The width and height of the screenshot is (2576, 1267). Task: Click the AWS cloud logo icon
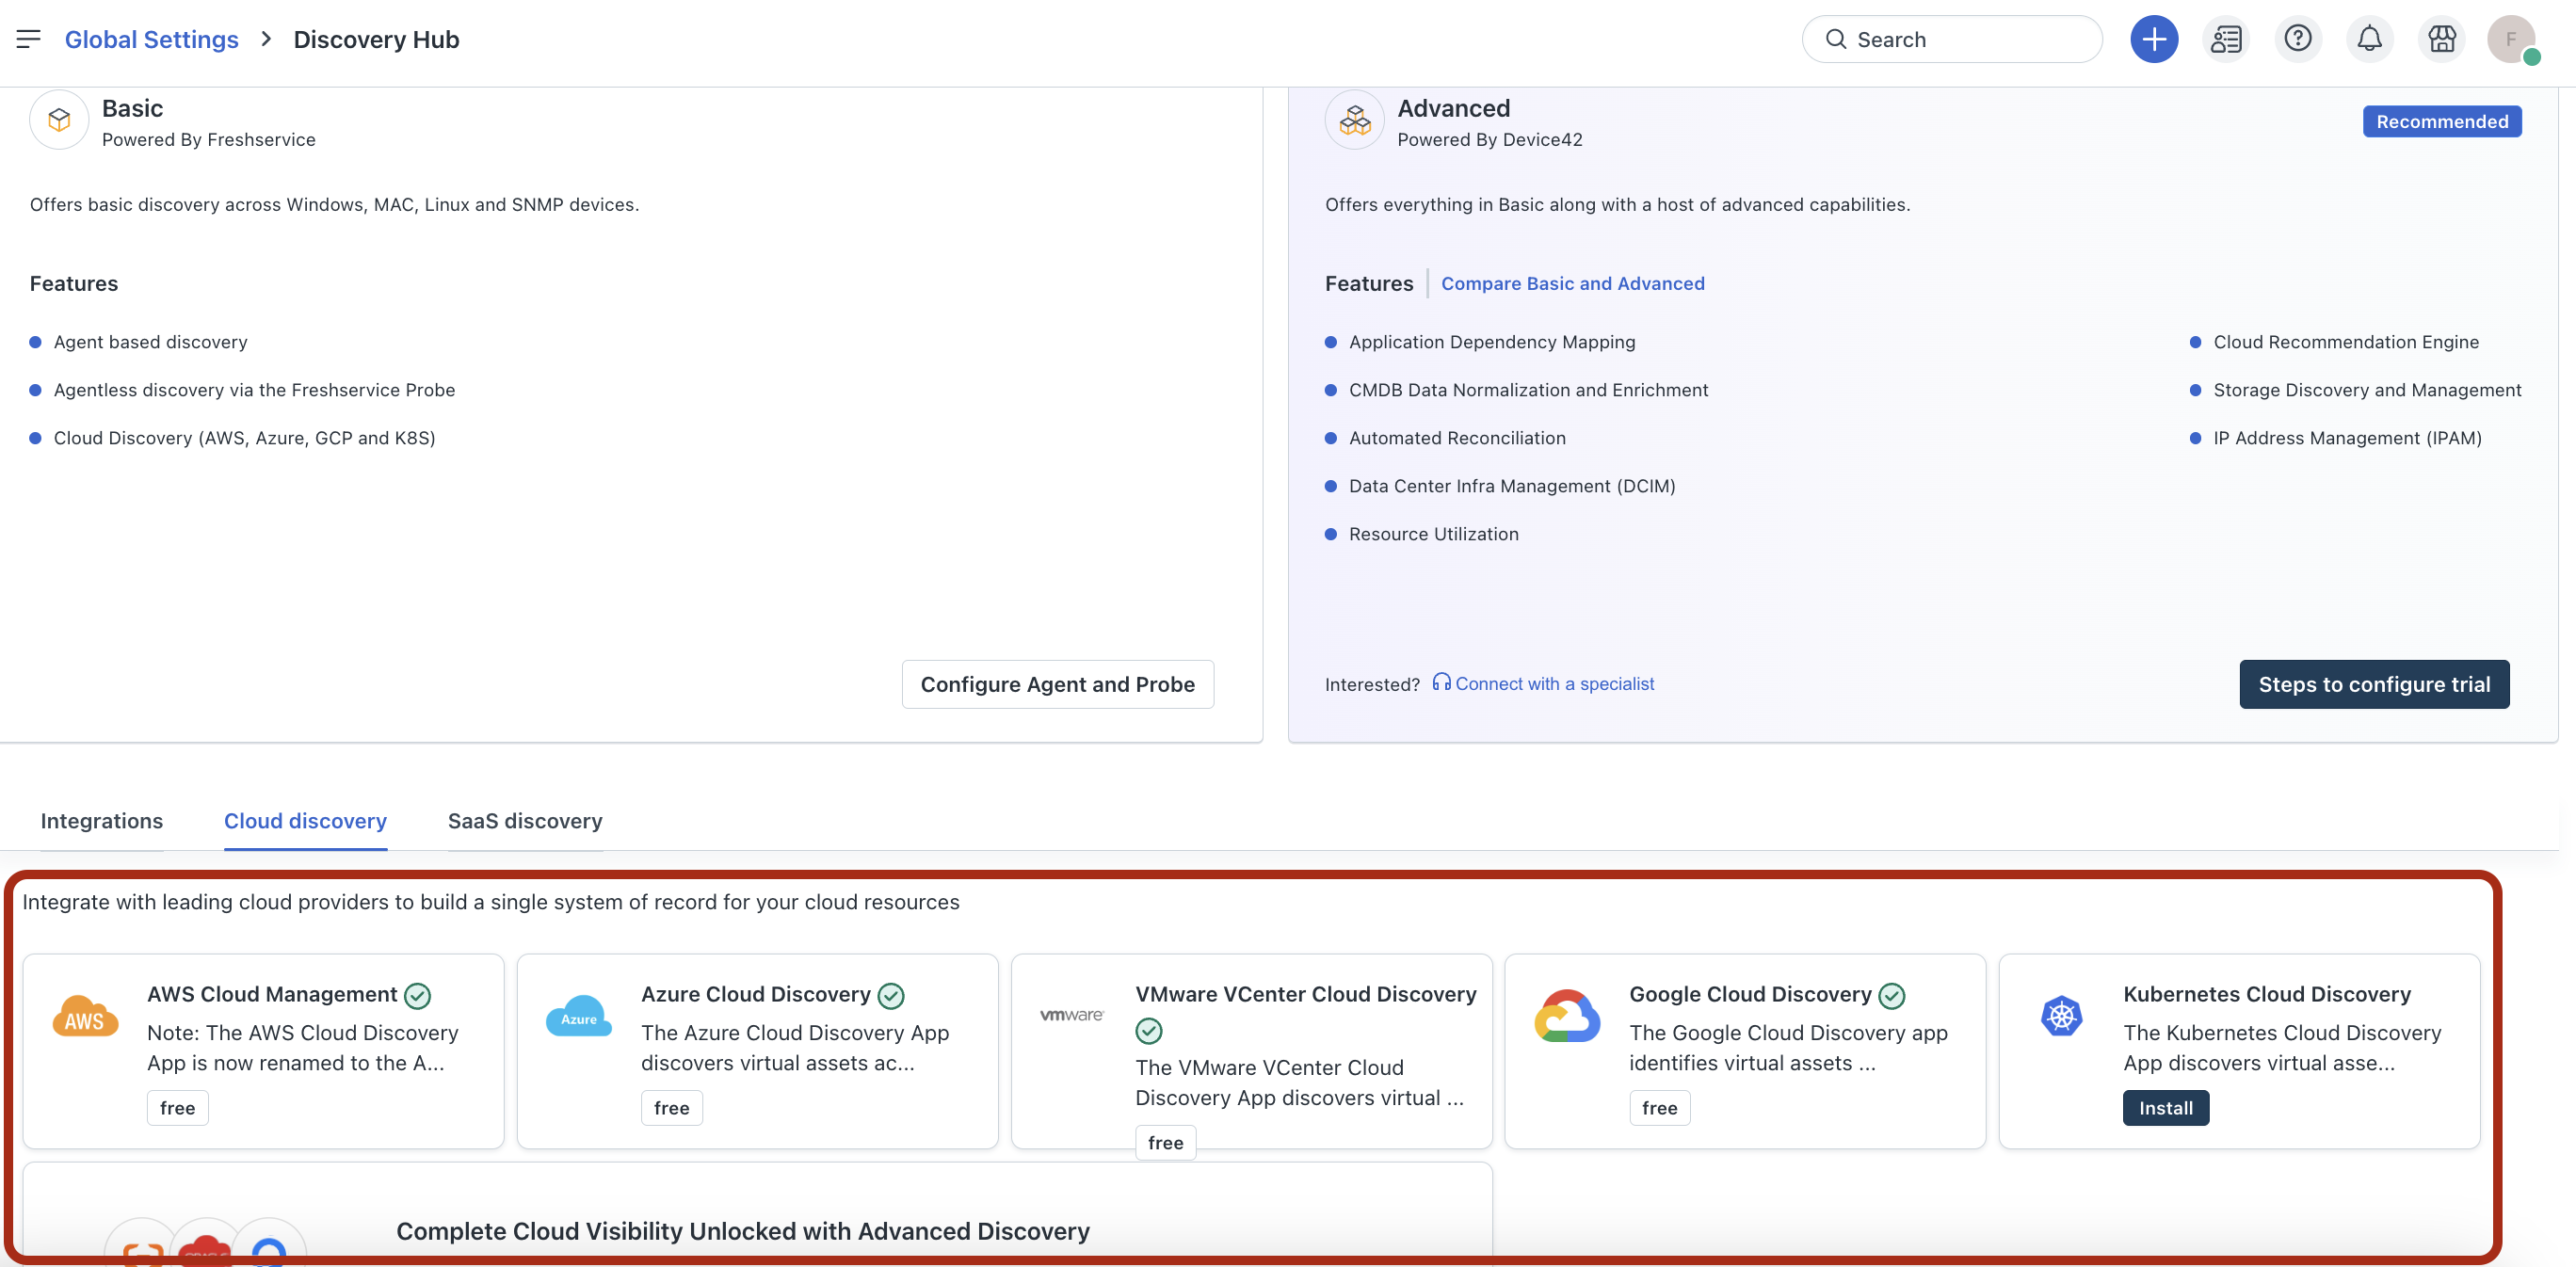coord(85,1016)
